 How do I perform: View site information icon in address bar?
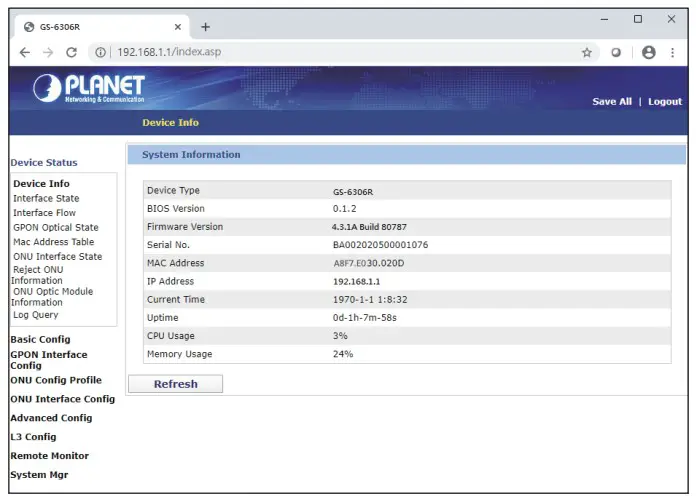101,52
